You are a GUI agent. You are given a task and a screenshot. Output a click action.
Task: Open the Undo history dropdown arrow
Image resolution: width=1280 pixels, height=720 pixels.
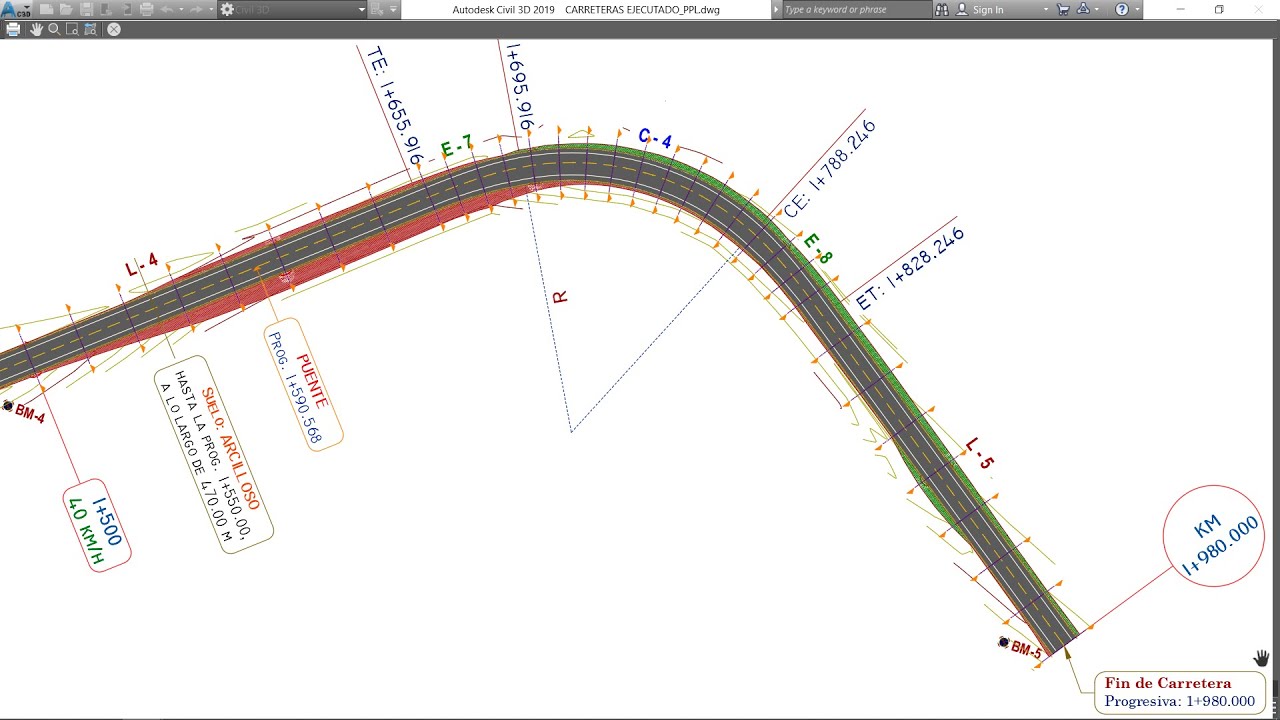click(x=181, y=9)
